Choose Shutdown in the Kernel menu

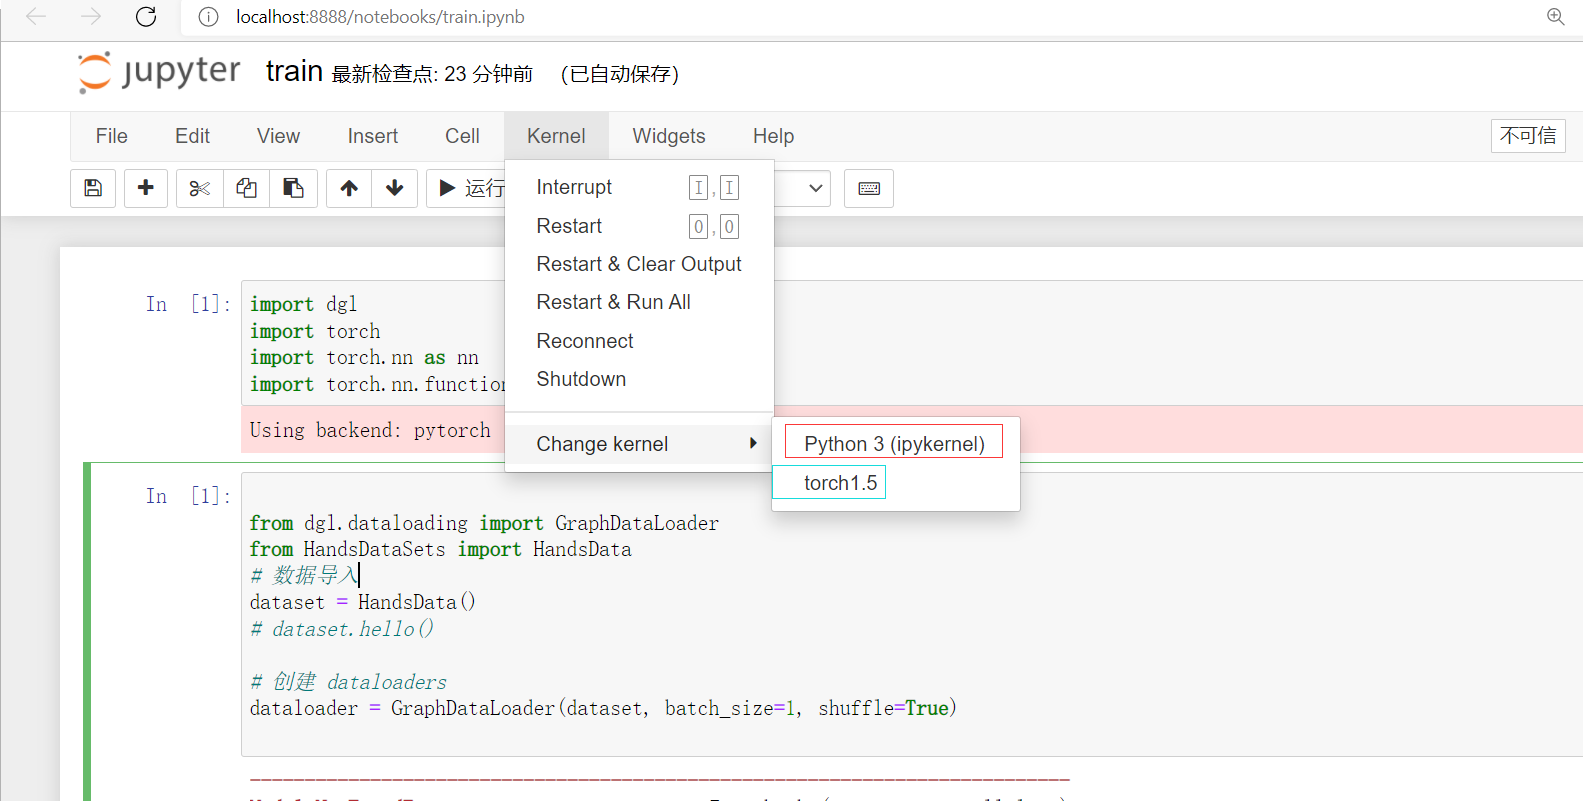click(639, 379)
